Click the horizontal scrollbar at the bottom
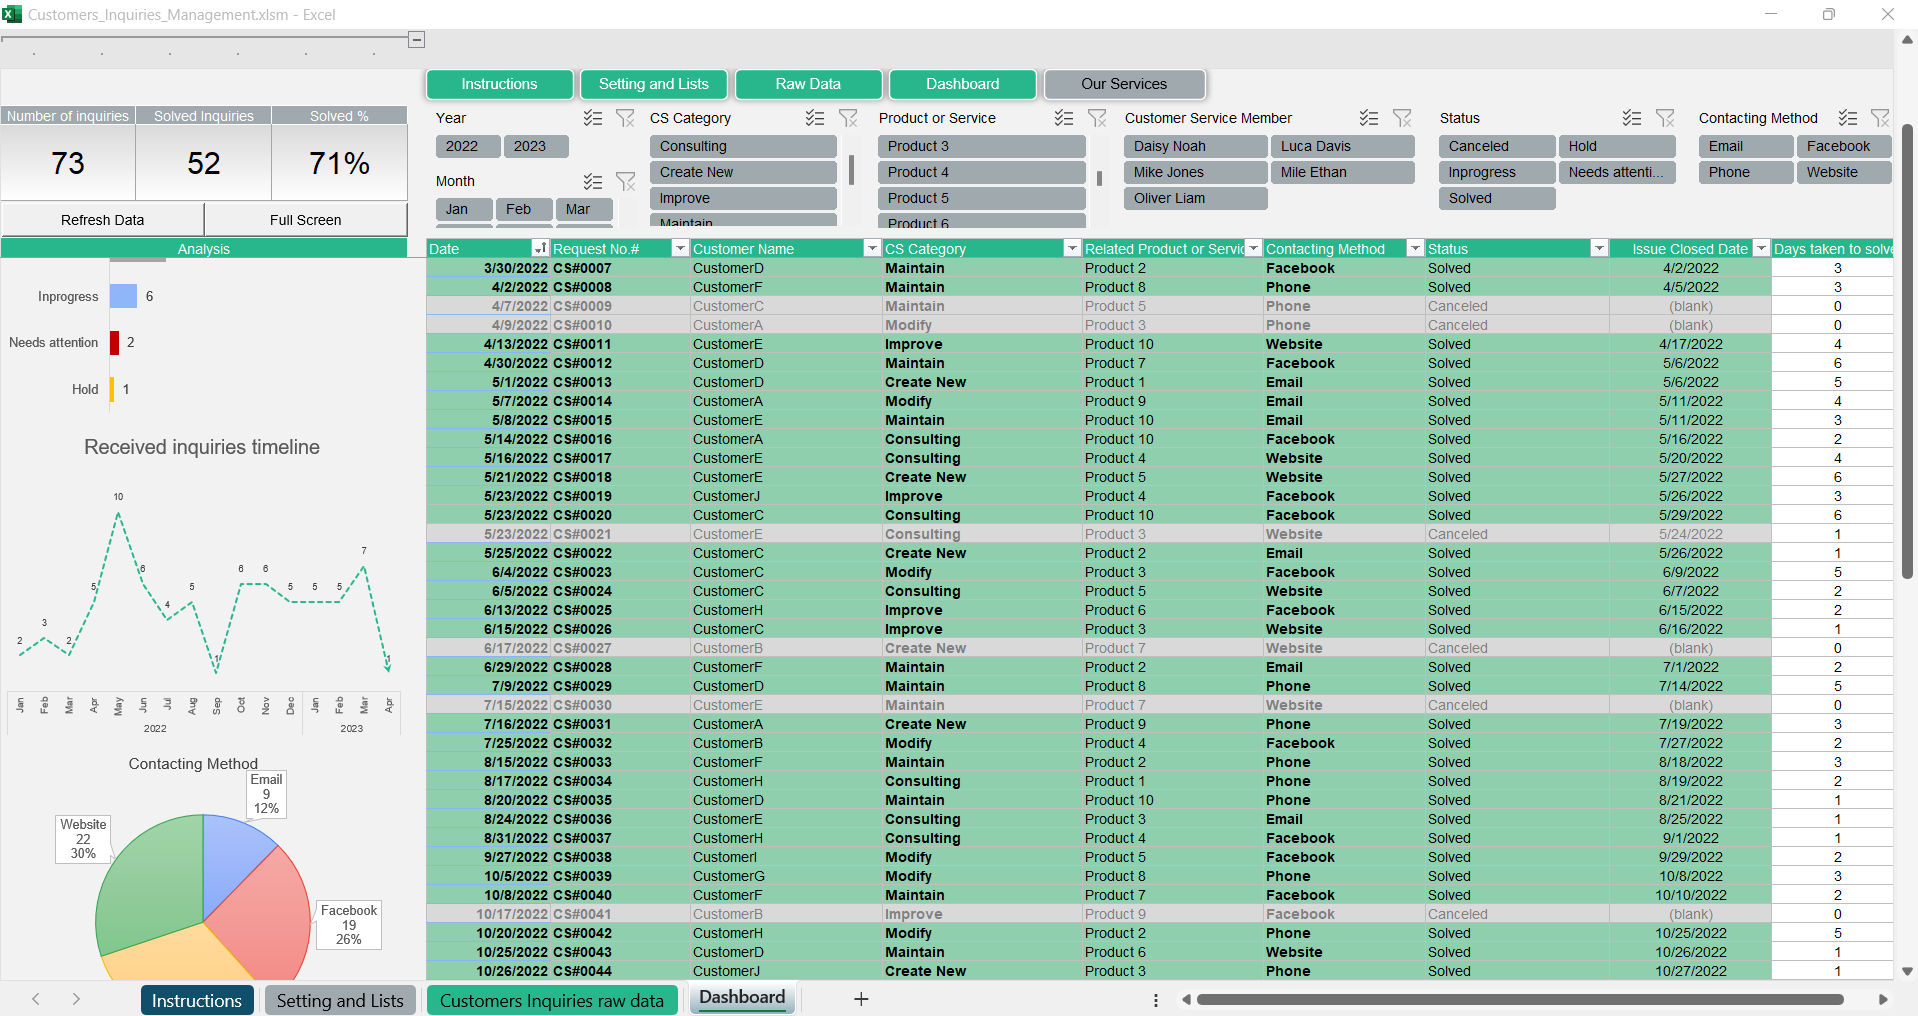 (x=1520, y=999)
